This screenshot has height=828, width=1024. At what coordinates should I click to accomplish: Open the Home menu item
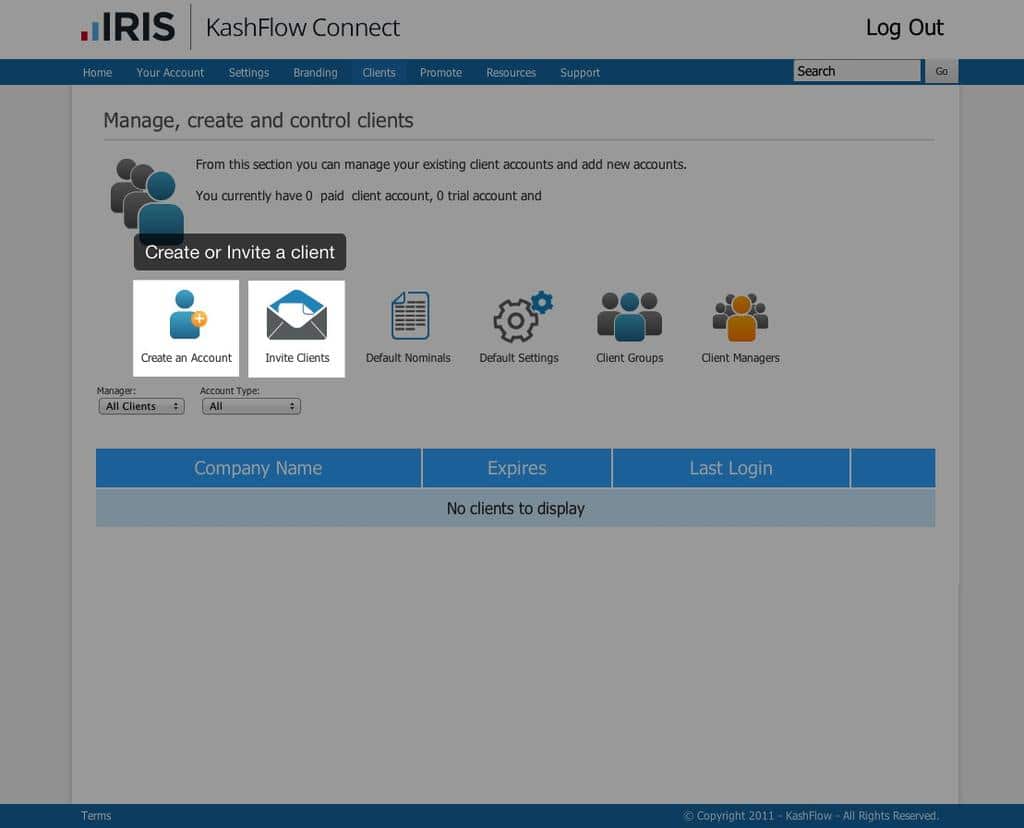point(97,72)
